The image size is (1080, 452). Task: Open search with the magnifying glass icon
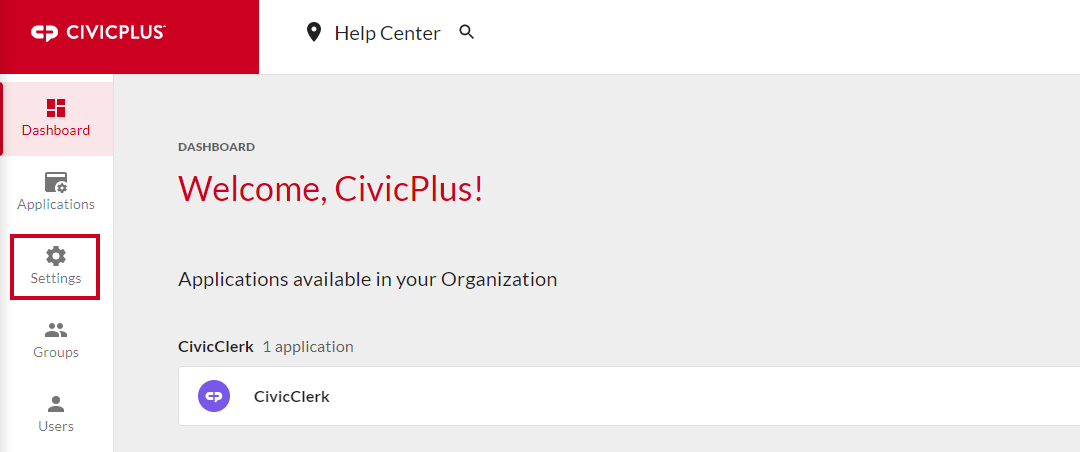467,32
